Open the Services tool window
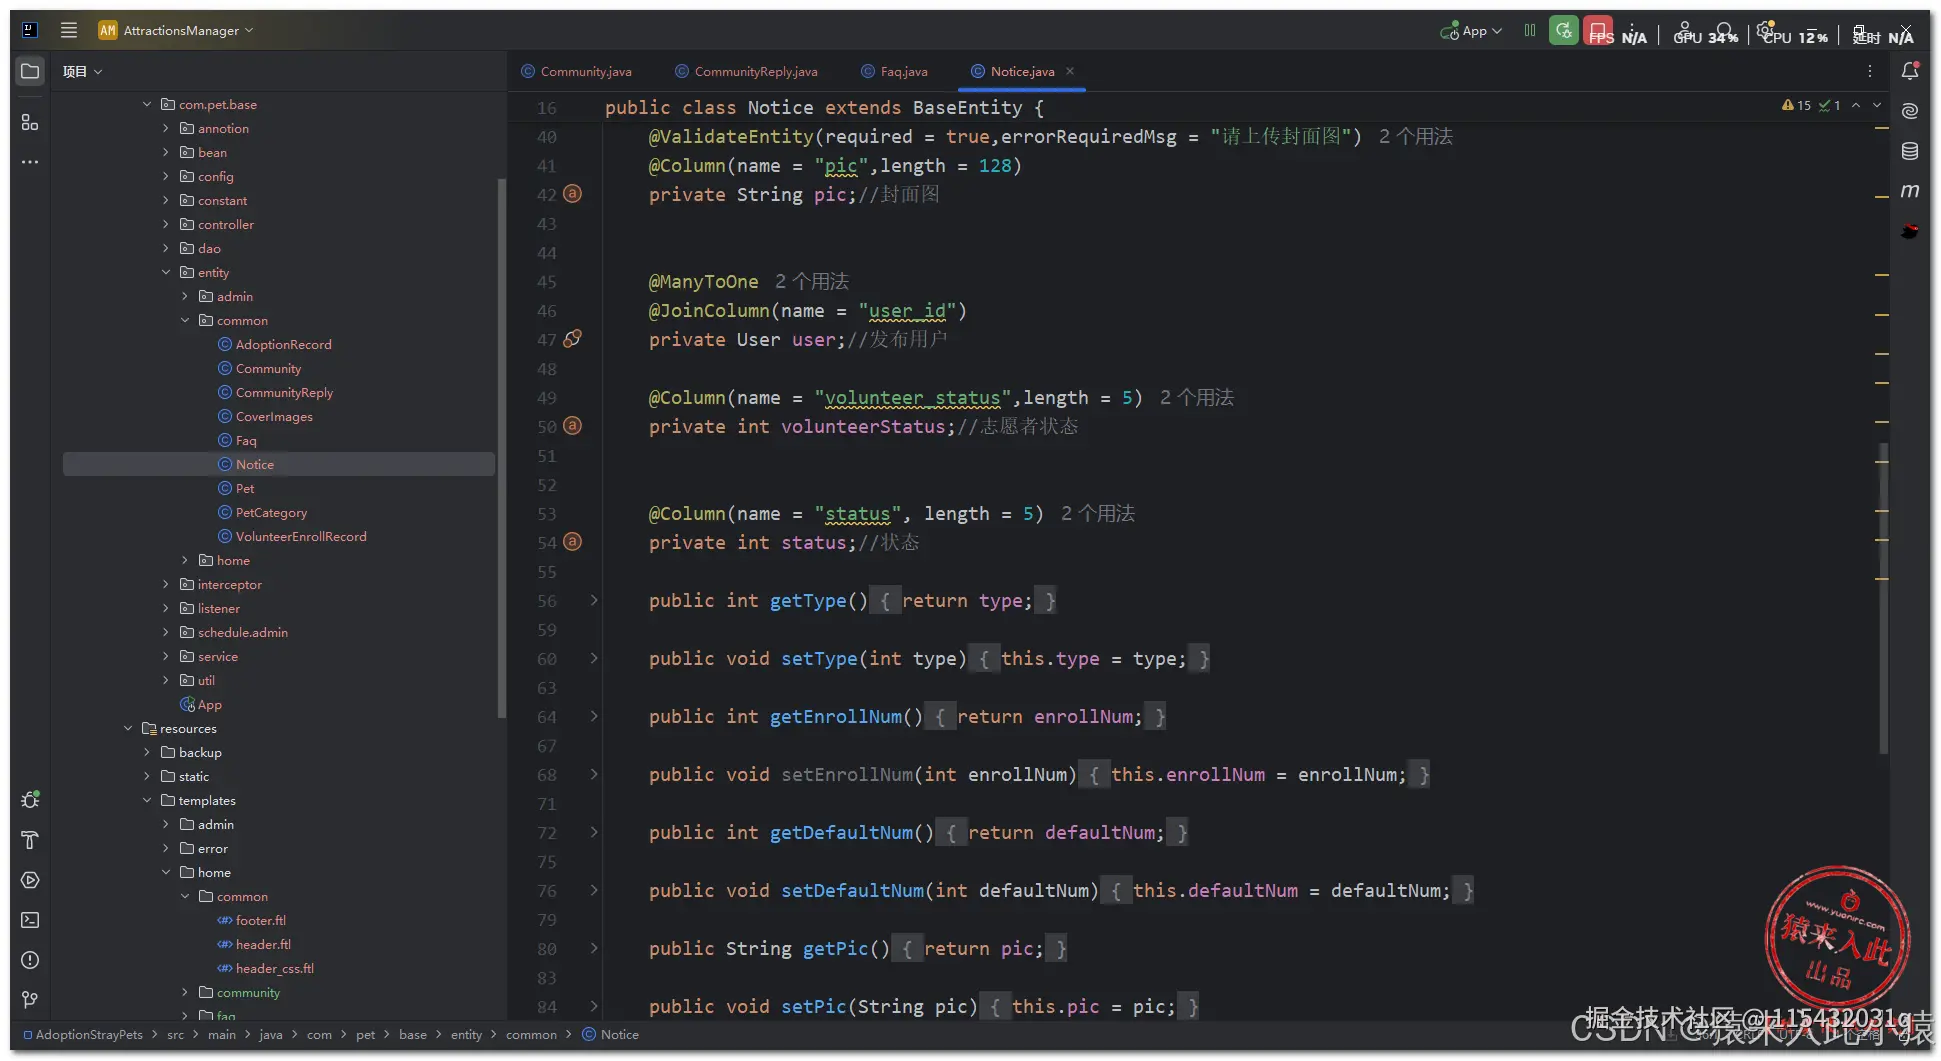 click(30, 880)
